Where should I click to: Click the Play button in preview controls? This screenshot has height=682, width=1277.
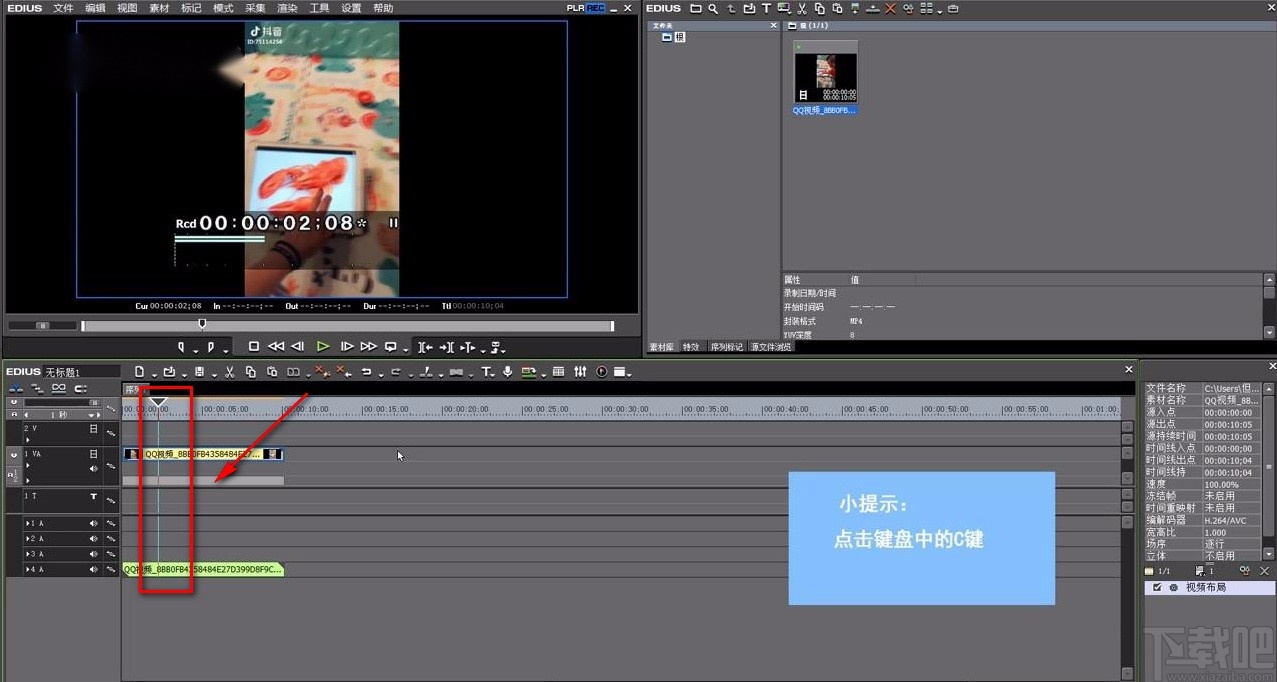(322, 346)
